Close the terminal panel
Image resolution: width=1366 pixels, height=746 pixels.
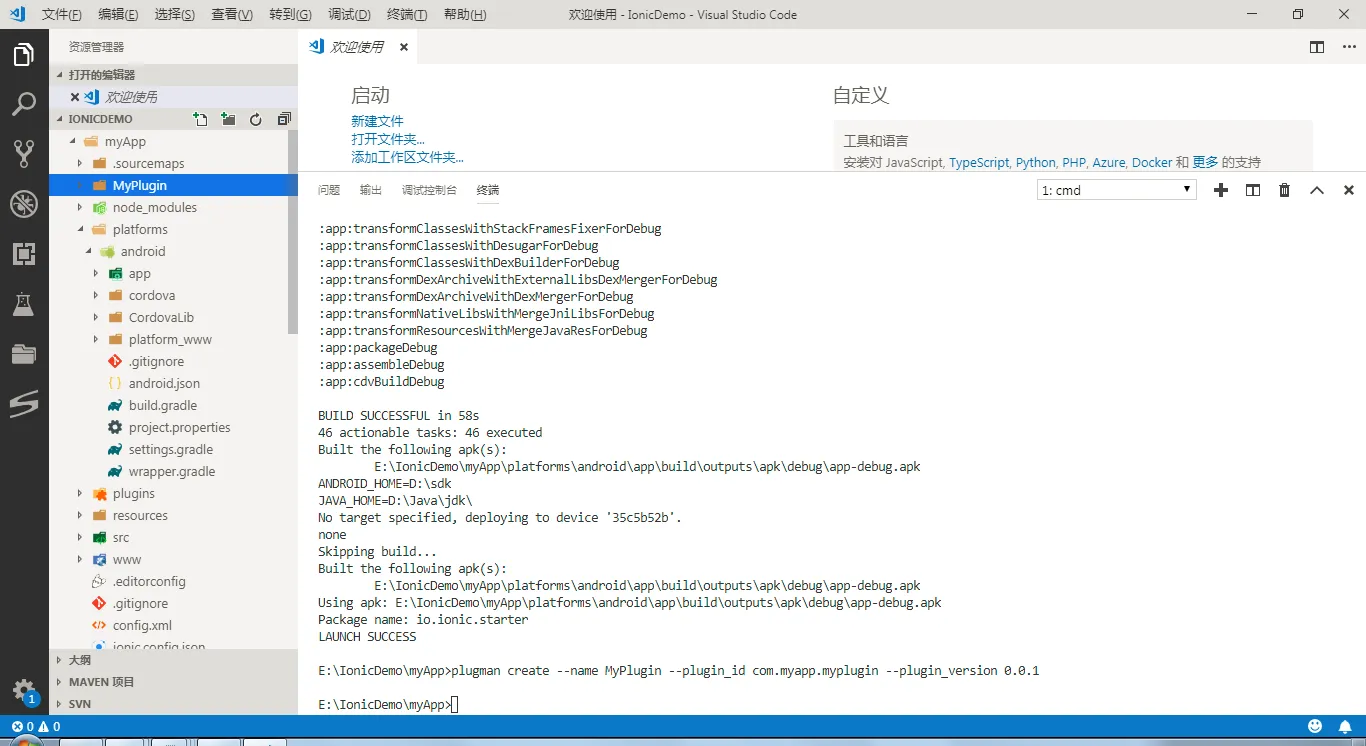tap(1349, 190)
